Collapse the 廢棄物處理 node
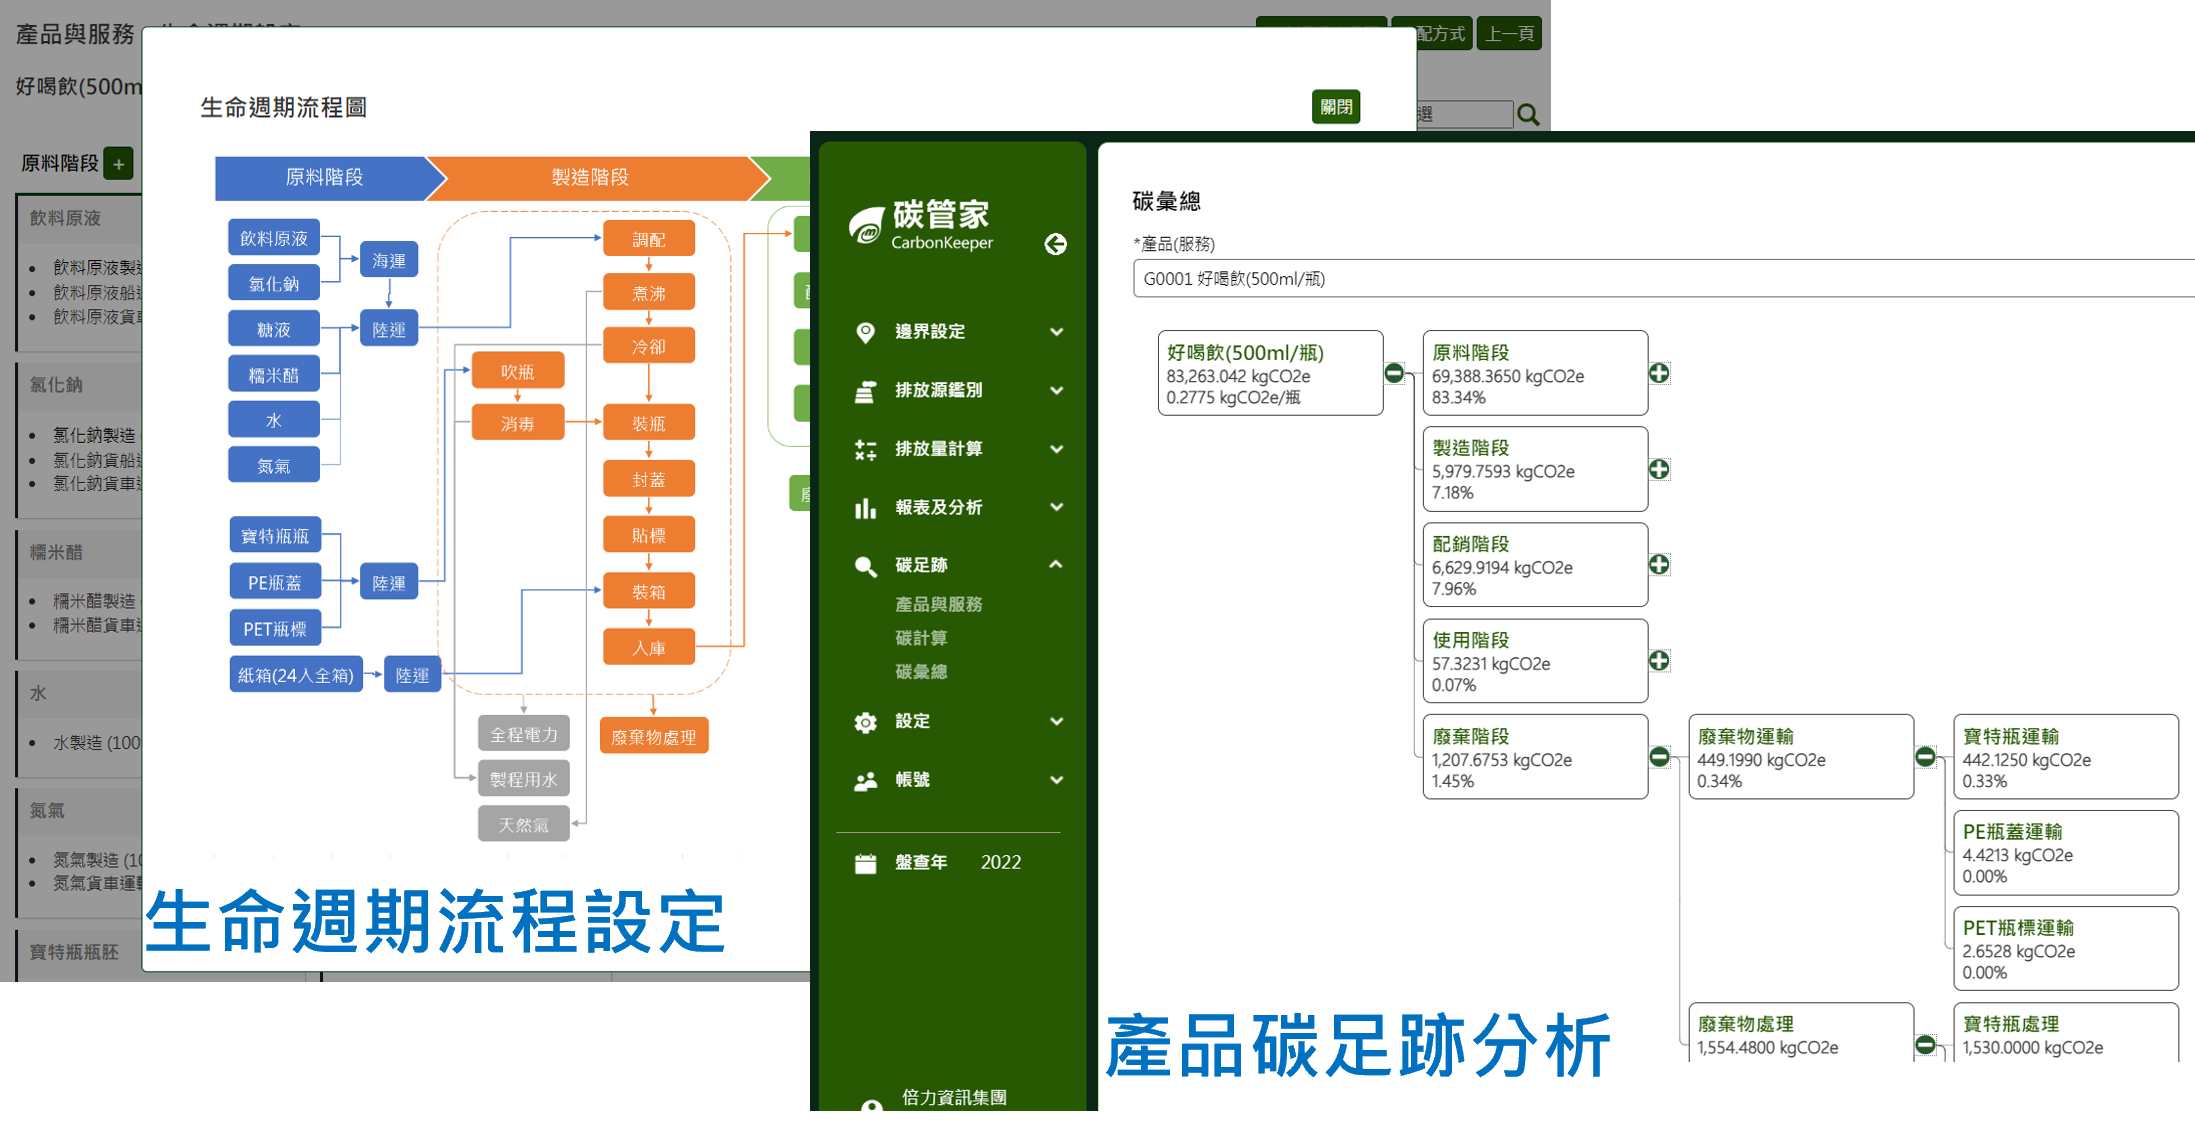Viewport: 2195px width, 1135px height. pos(1925,1045)
